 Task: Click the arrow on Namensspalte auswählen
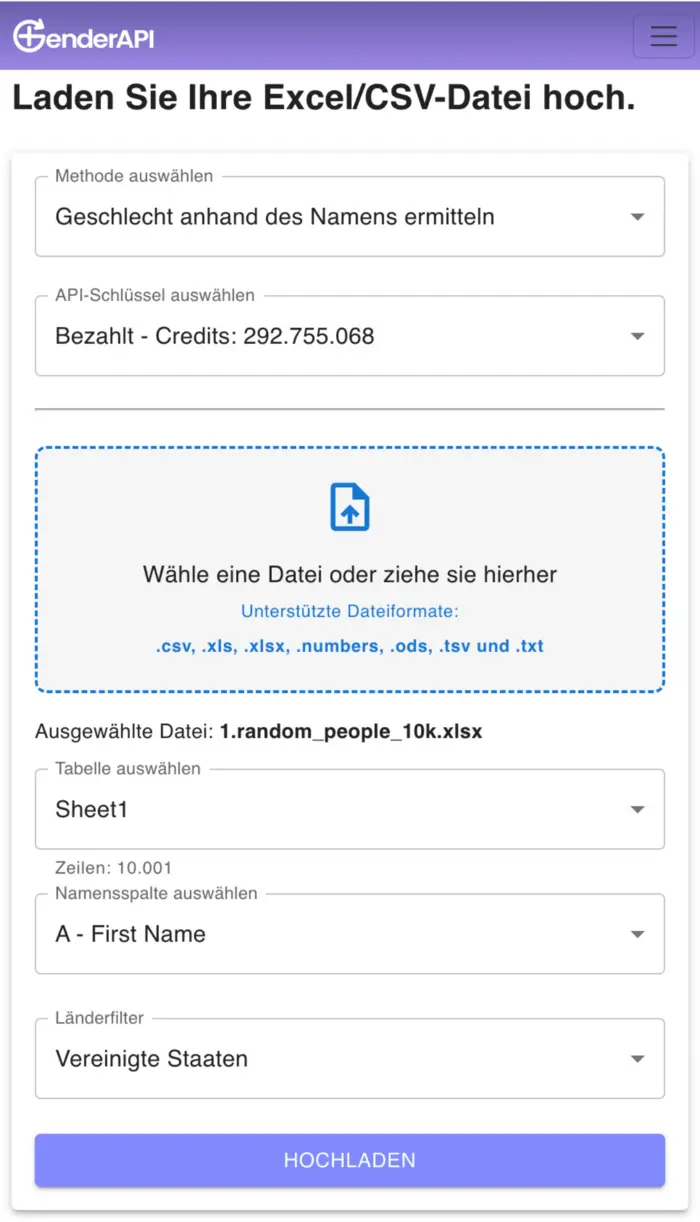(x=637, y=934)
